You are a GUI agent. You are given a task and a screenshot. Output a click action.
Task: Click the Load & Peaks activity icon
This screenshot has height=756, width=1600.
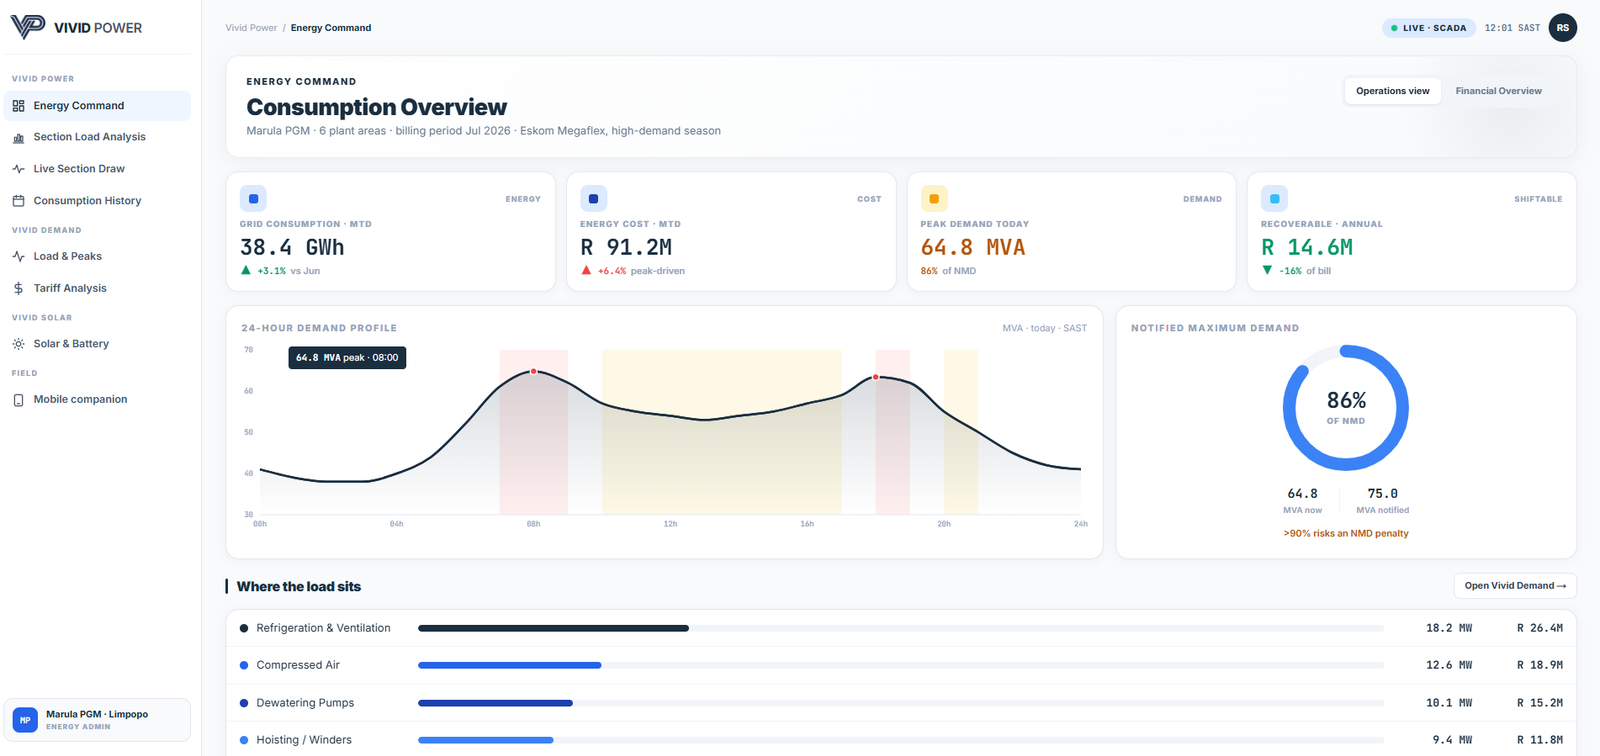[x=18, y=257]
